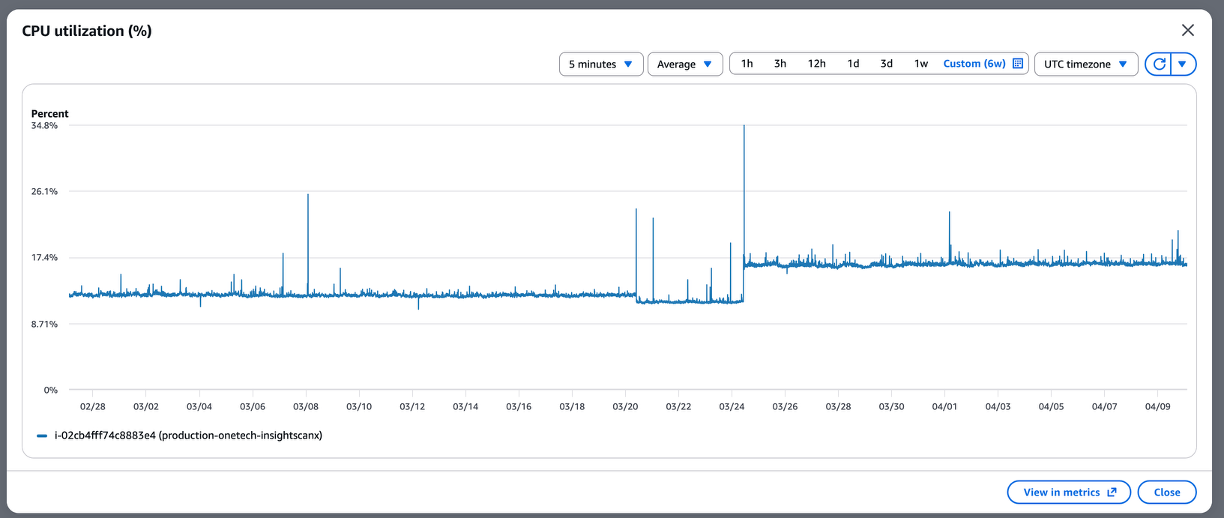The width and height of the screenshot is (1224, 518).
Task: Select the 1d time range
Action: pos(853,64)
